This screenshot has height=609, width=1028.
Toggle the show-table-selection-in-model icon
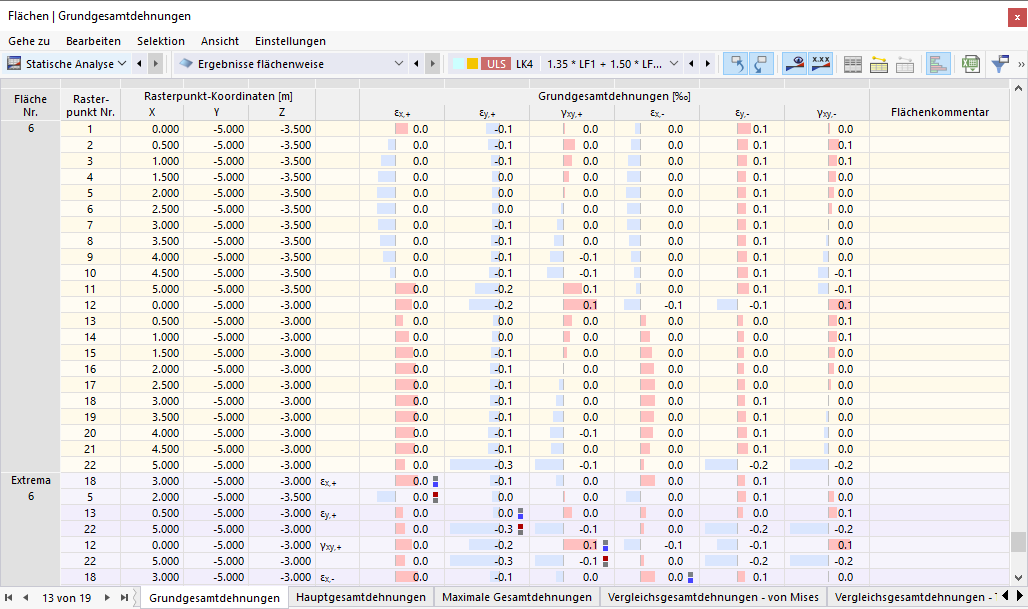coord(761,64)
